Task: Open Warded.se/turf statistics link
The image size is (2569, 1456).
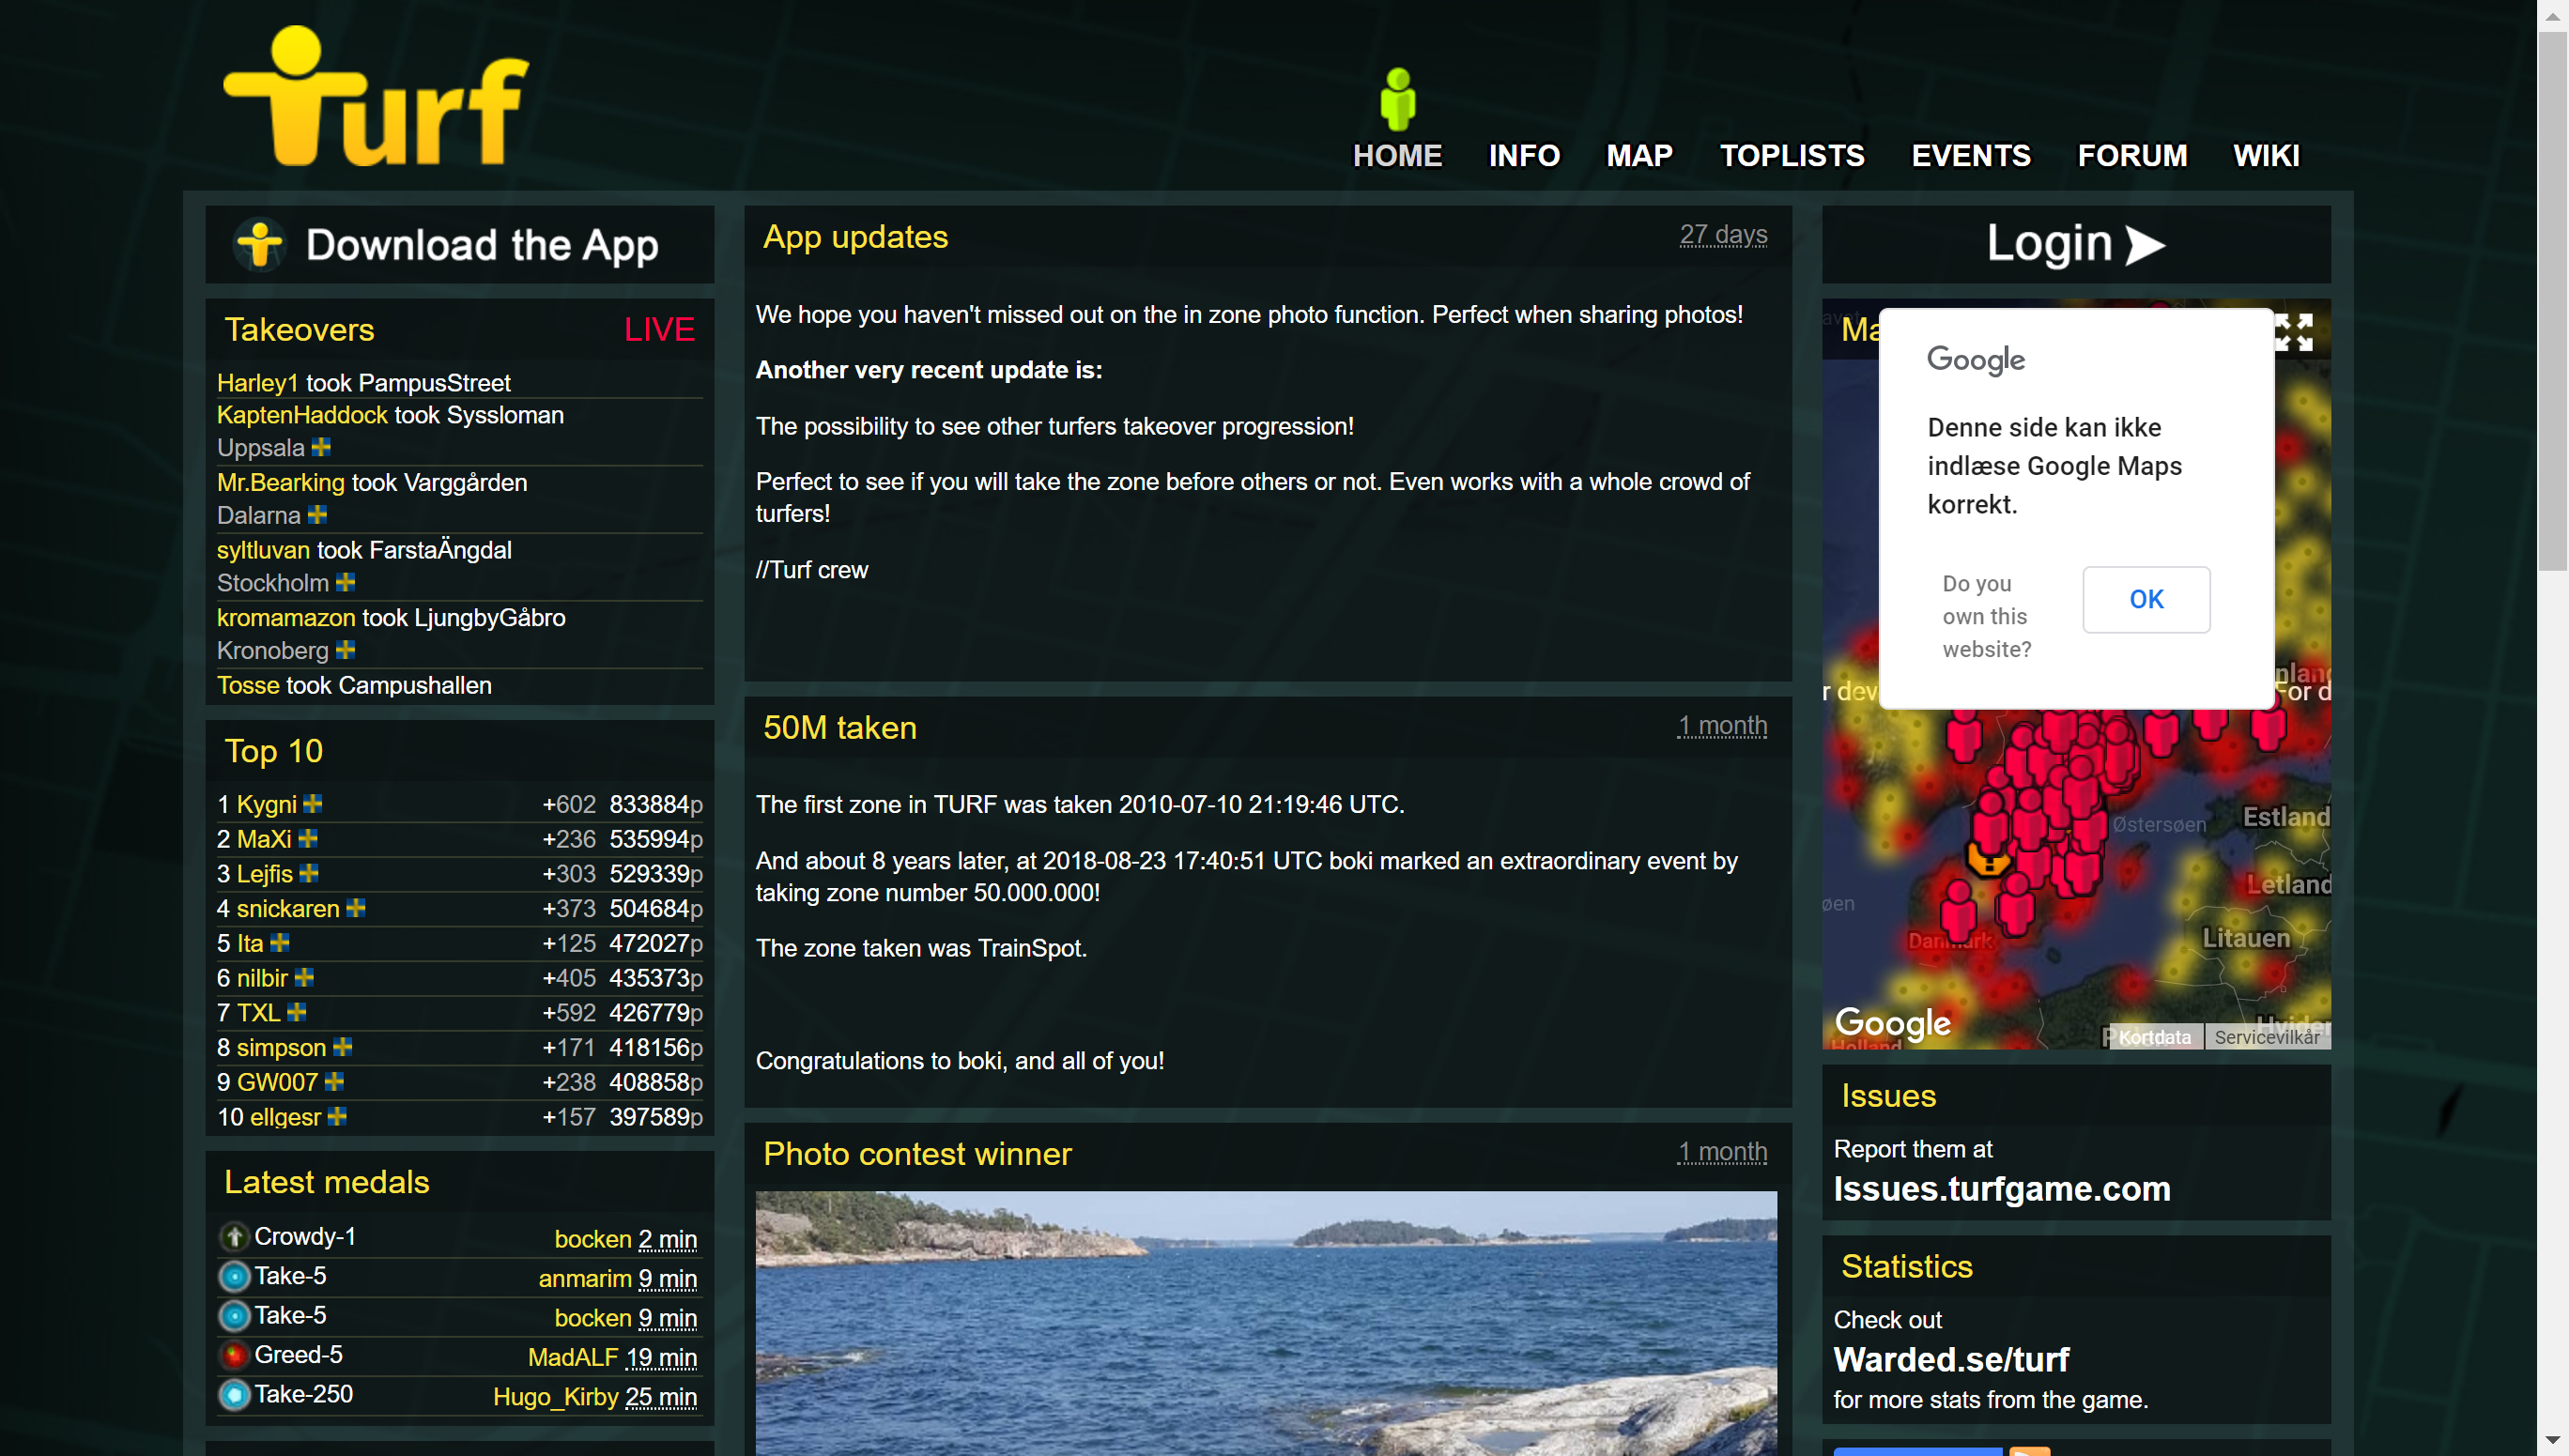Action: pyautogui.click(x=1950, y=1360)
